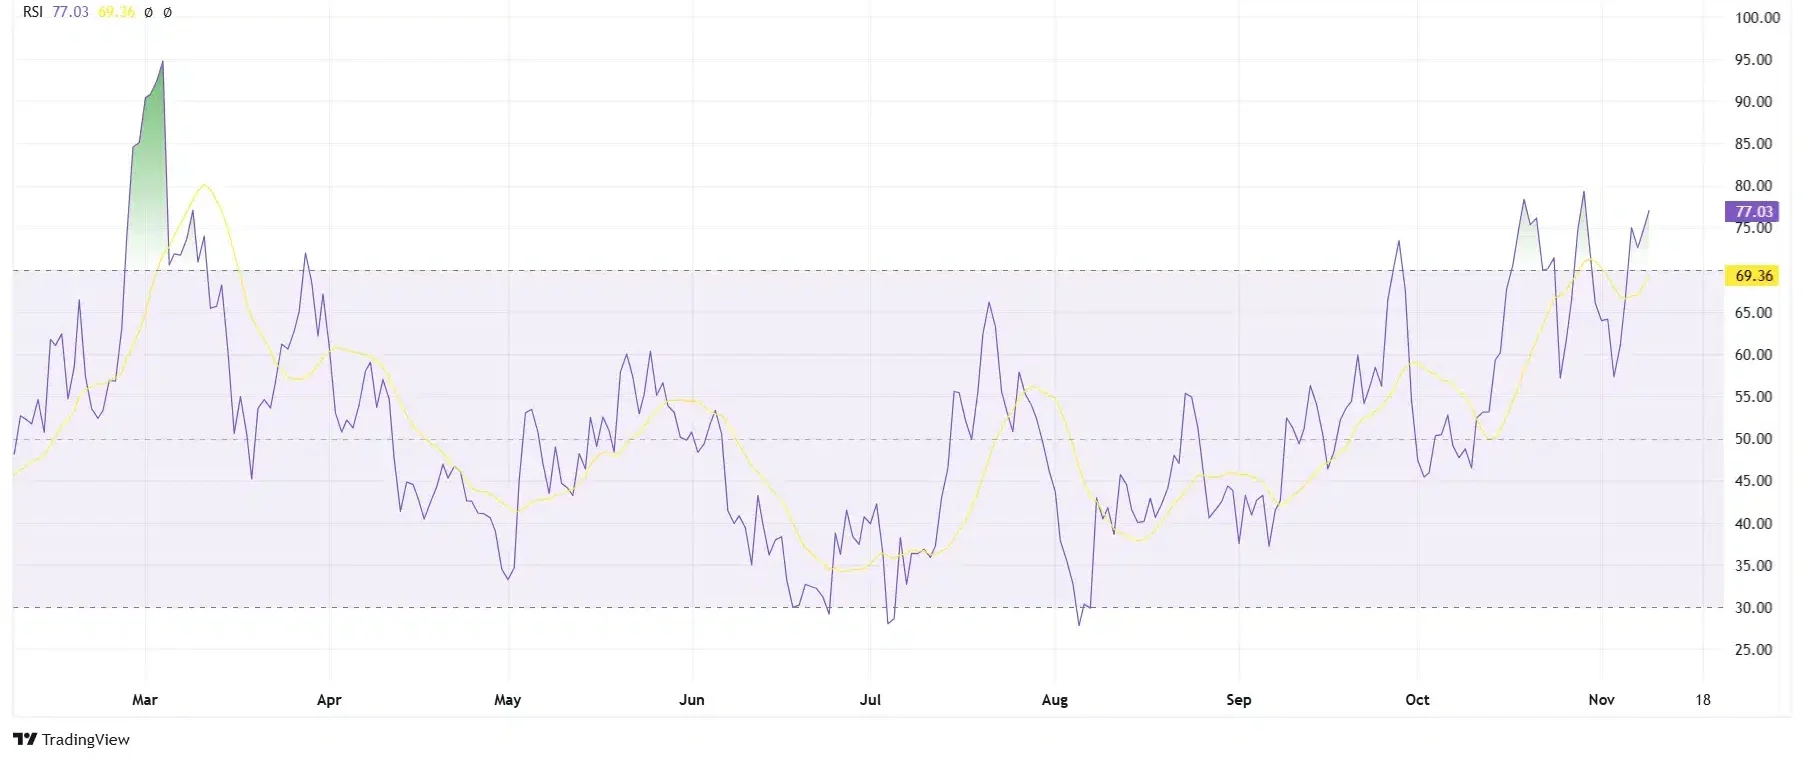Image resolution: width=1804 pixels, height=760 pixels.
Task: Click the 60.00 scale label
Action: coord(1753,354)
